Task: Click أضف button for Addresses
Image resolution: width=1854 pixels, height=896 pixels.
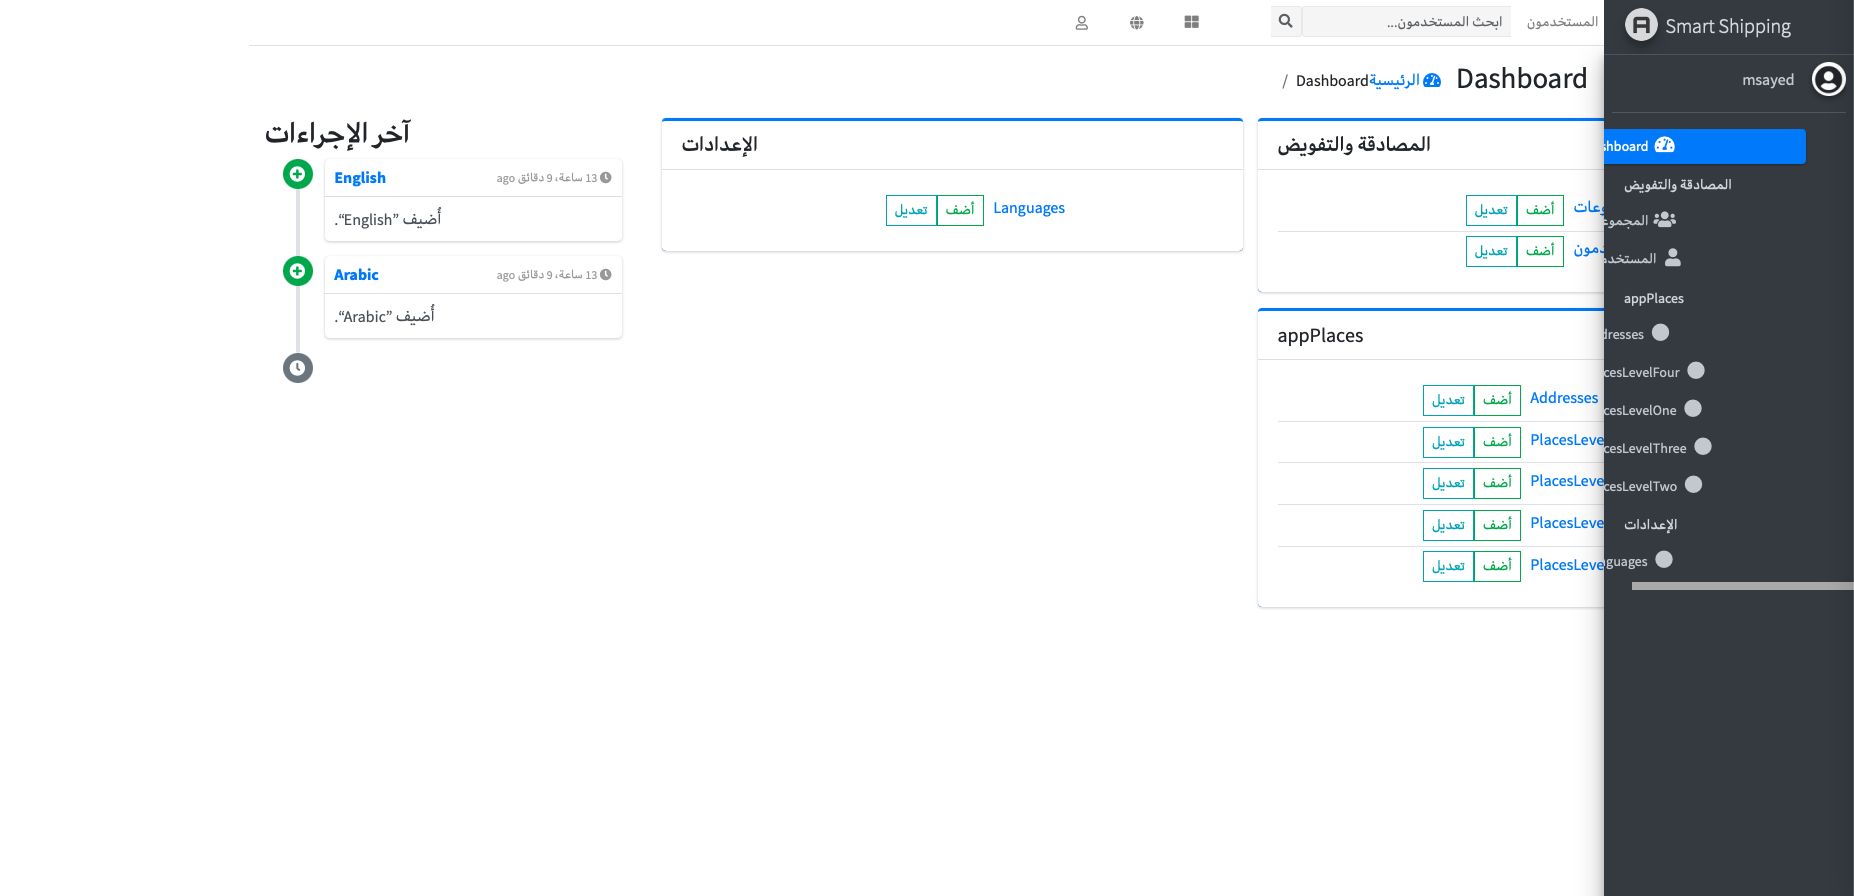Action: point(1497,400)
